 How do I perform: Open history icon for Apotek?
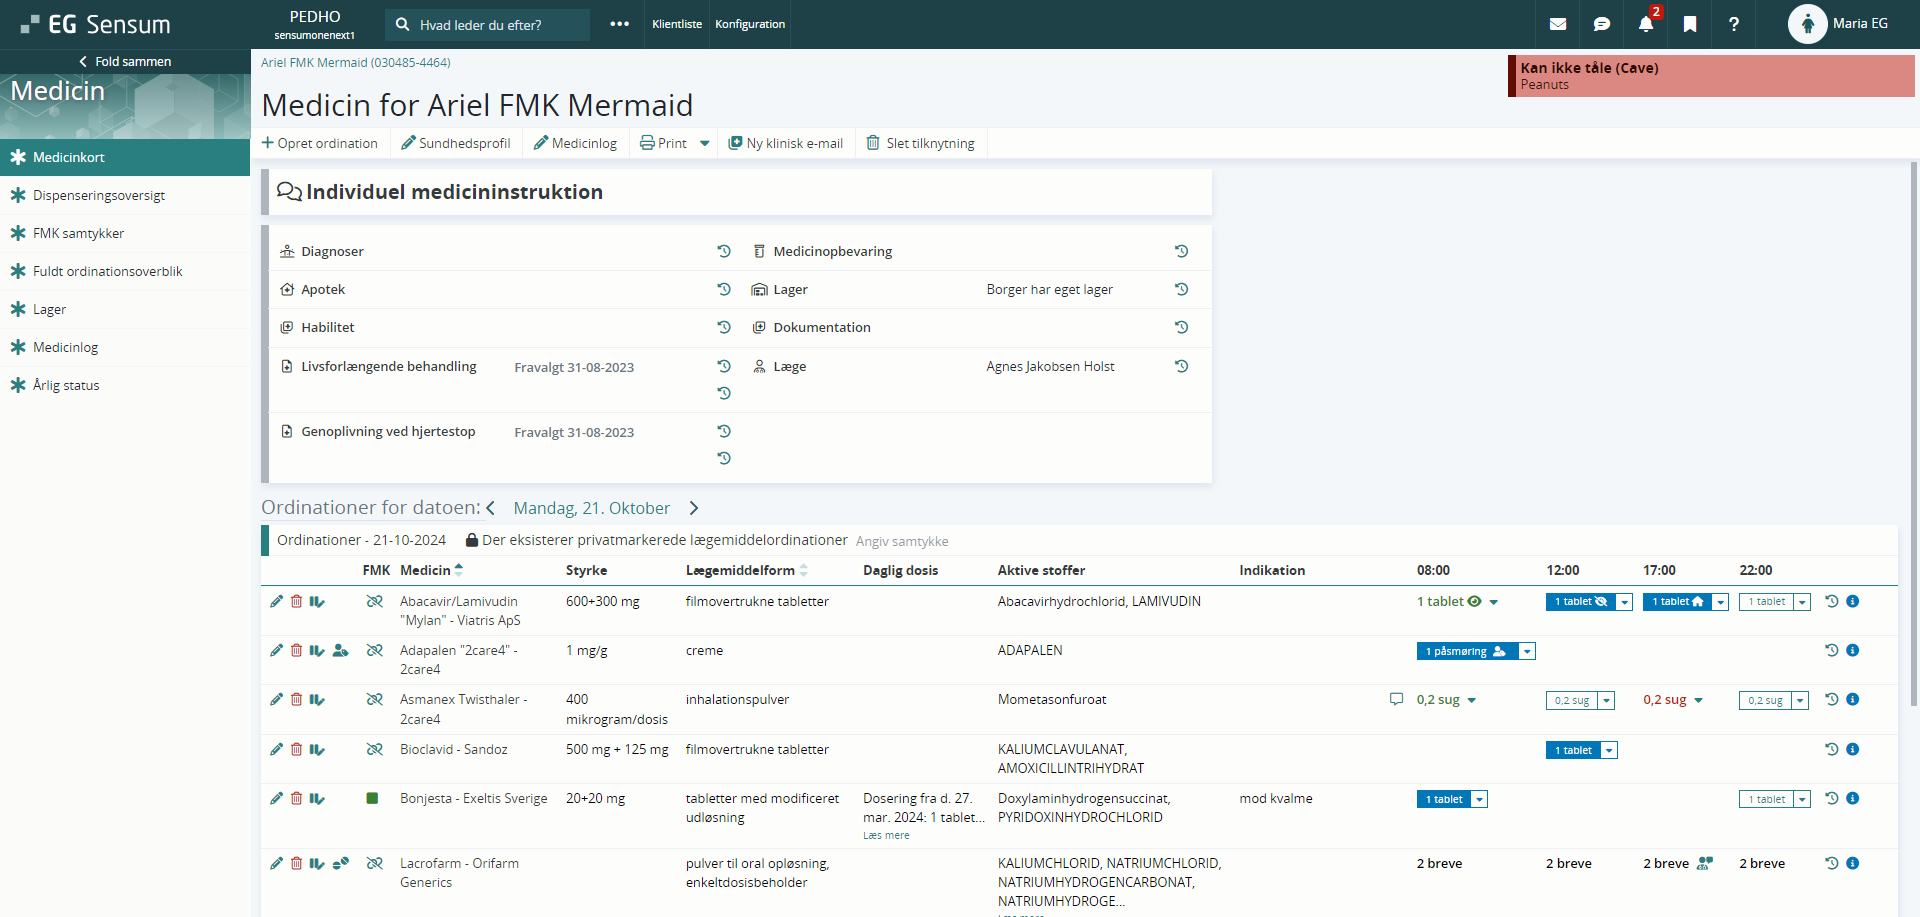pyautogui.click(x=724, y=289)
